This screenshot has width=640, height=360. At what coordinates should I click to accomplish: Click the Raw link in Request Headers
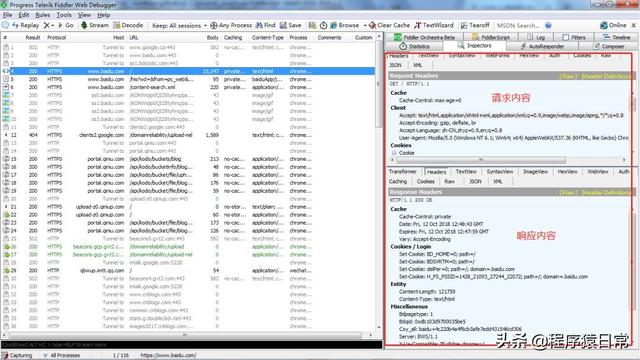point(567,76)
